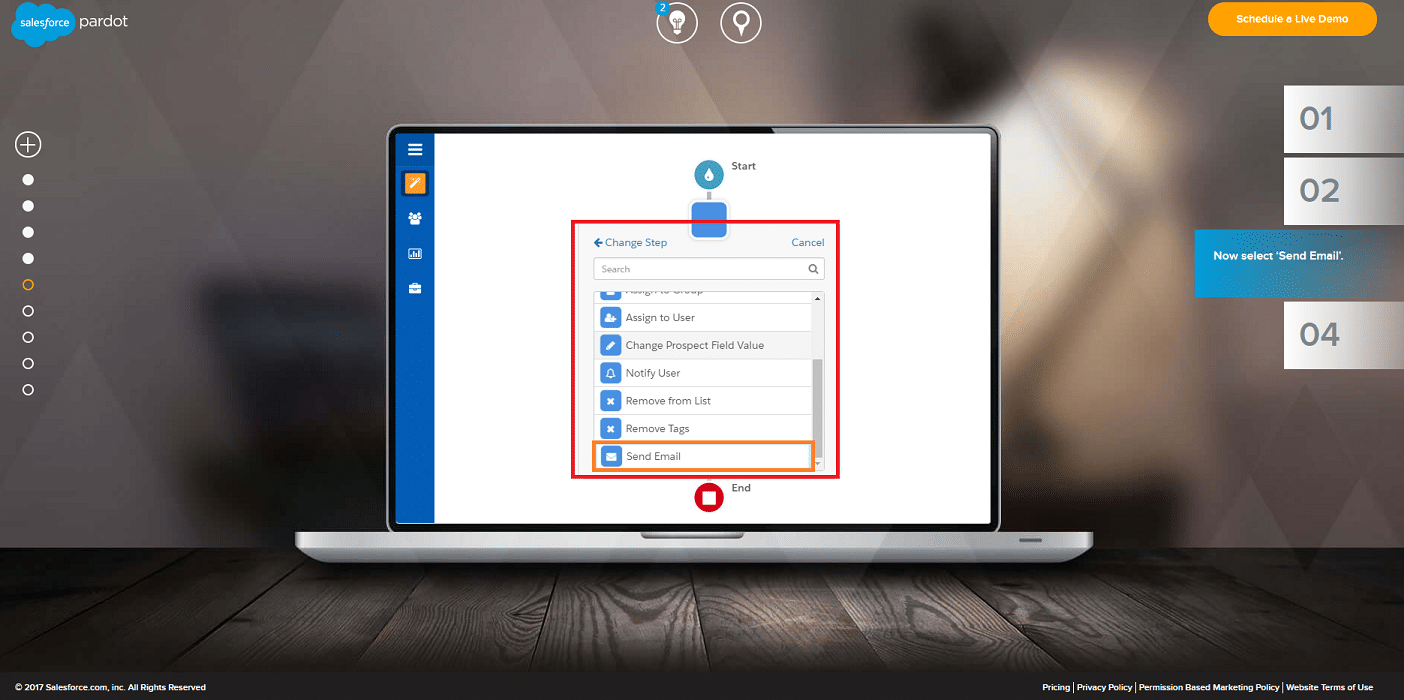Open Permission Based Marketing Policy link
1404x700 pixels.
(1209, 687)
